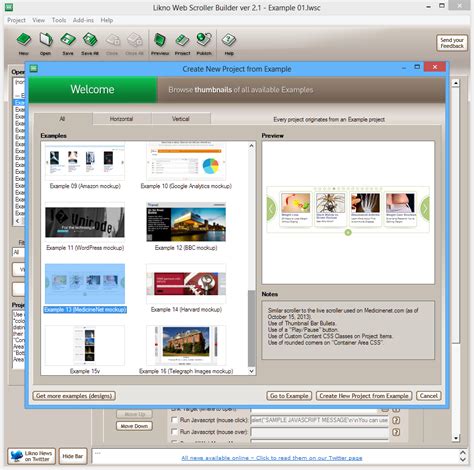Save the project using the Save icon

pyautogui.click(x=68, y=40)
